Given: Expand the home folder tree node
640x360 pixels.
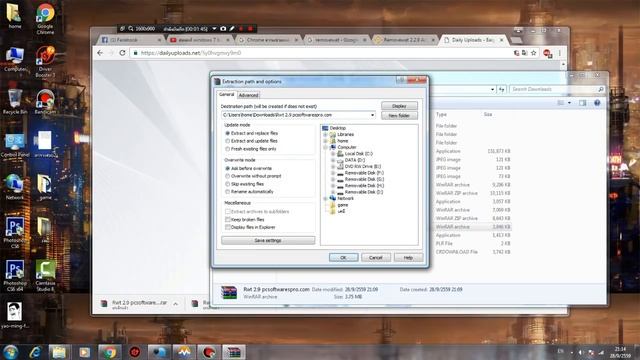Looking at the screenshot, I should point(325,141).
